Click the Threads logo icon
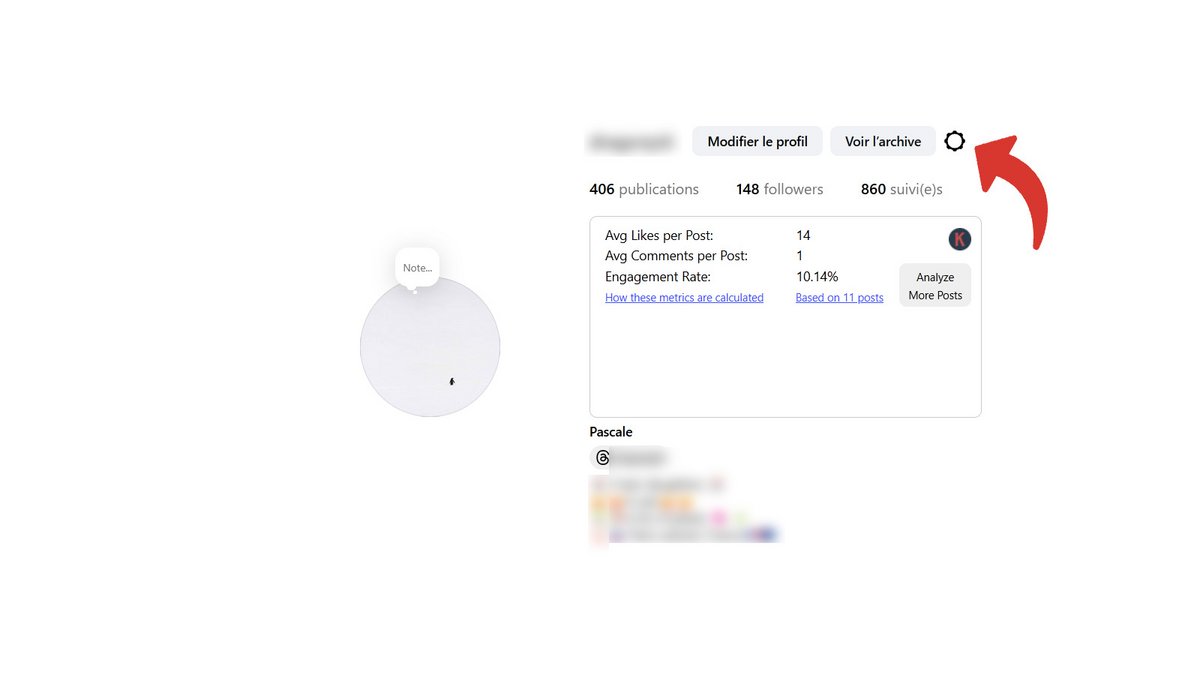Image resolution: width=1200 pixels, height=675 pixels. 602,458
